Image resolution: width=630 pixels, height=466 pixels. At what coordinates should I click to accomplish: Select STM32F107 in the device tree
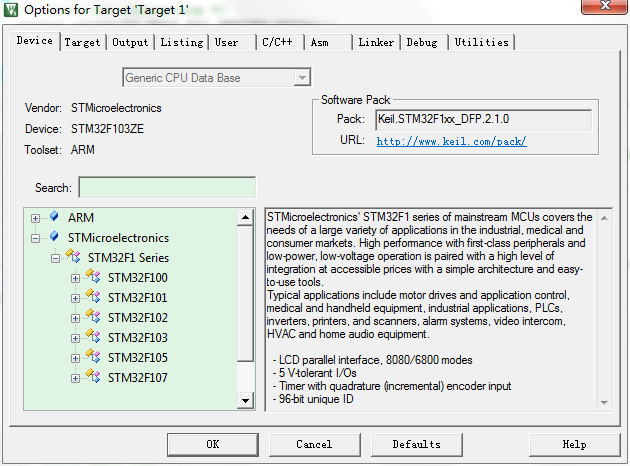138,378
